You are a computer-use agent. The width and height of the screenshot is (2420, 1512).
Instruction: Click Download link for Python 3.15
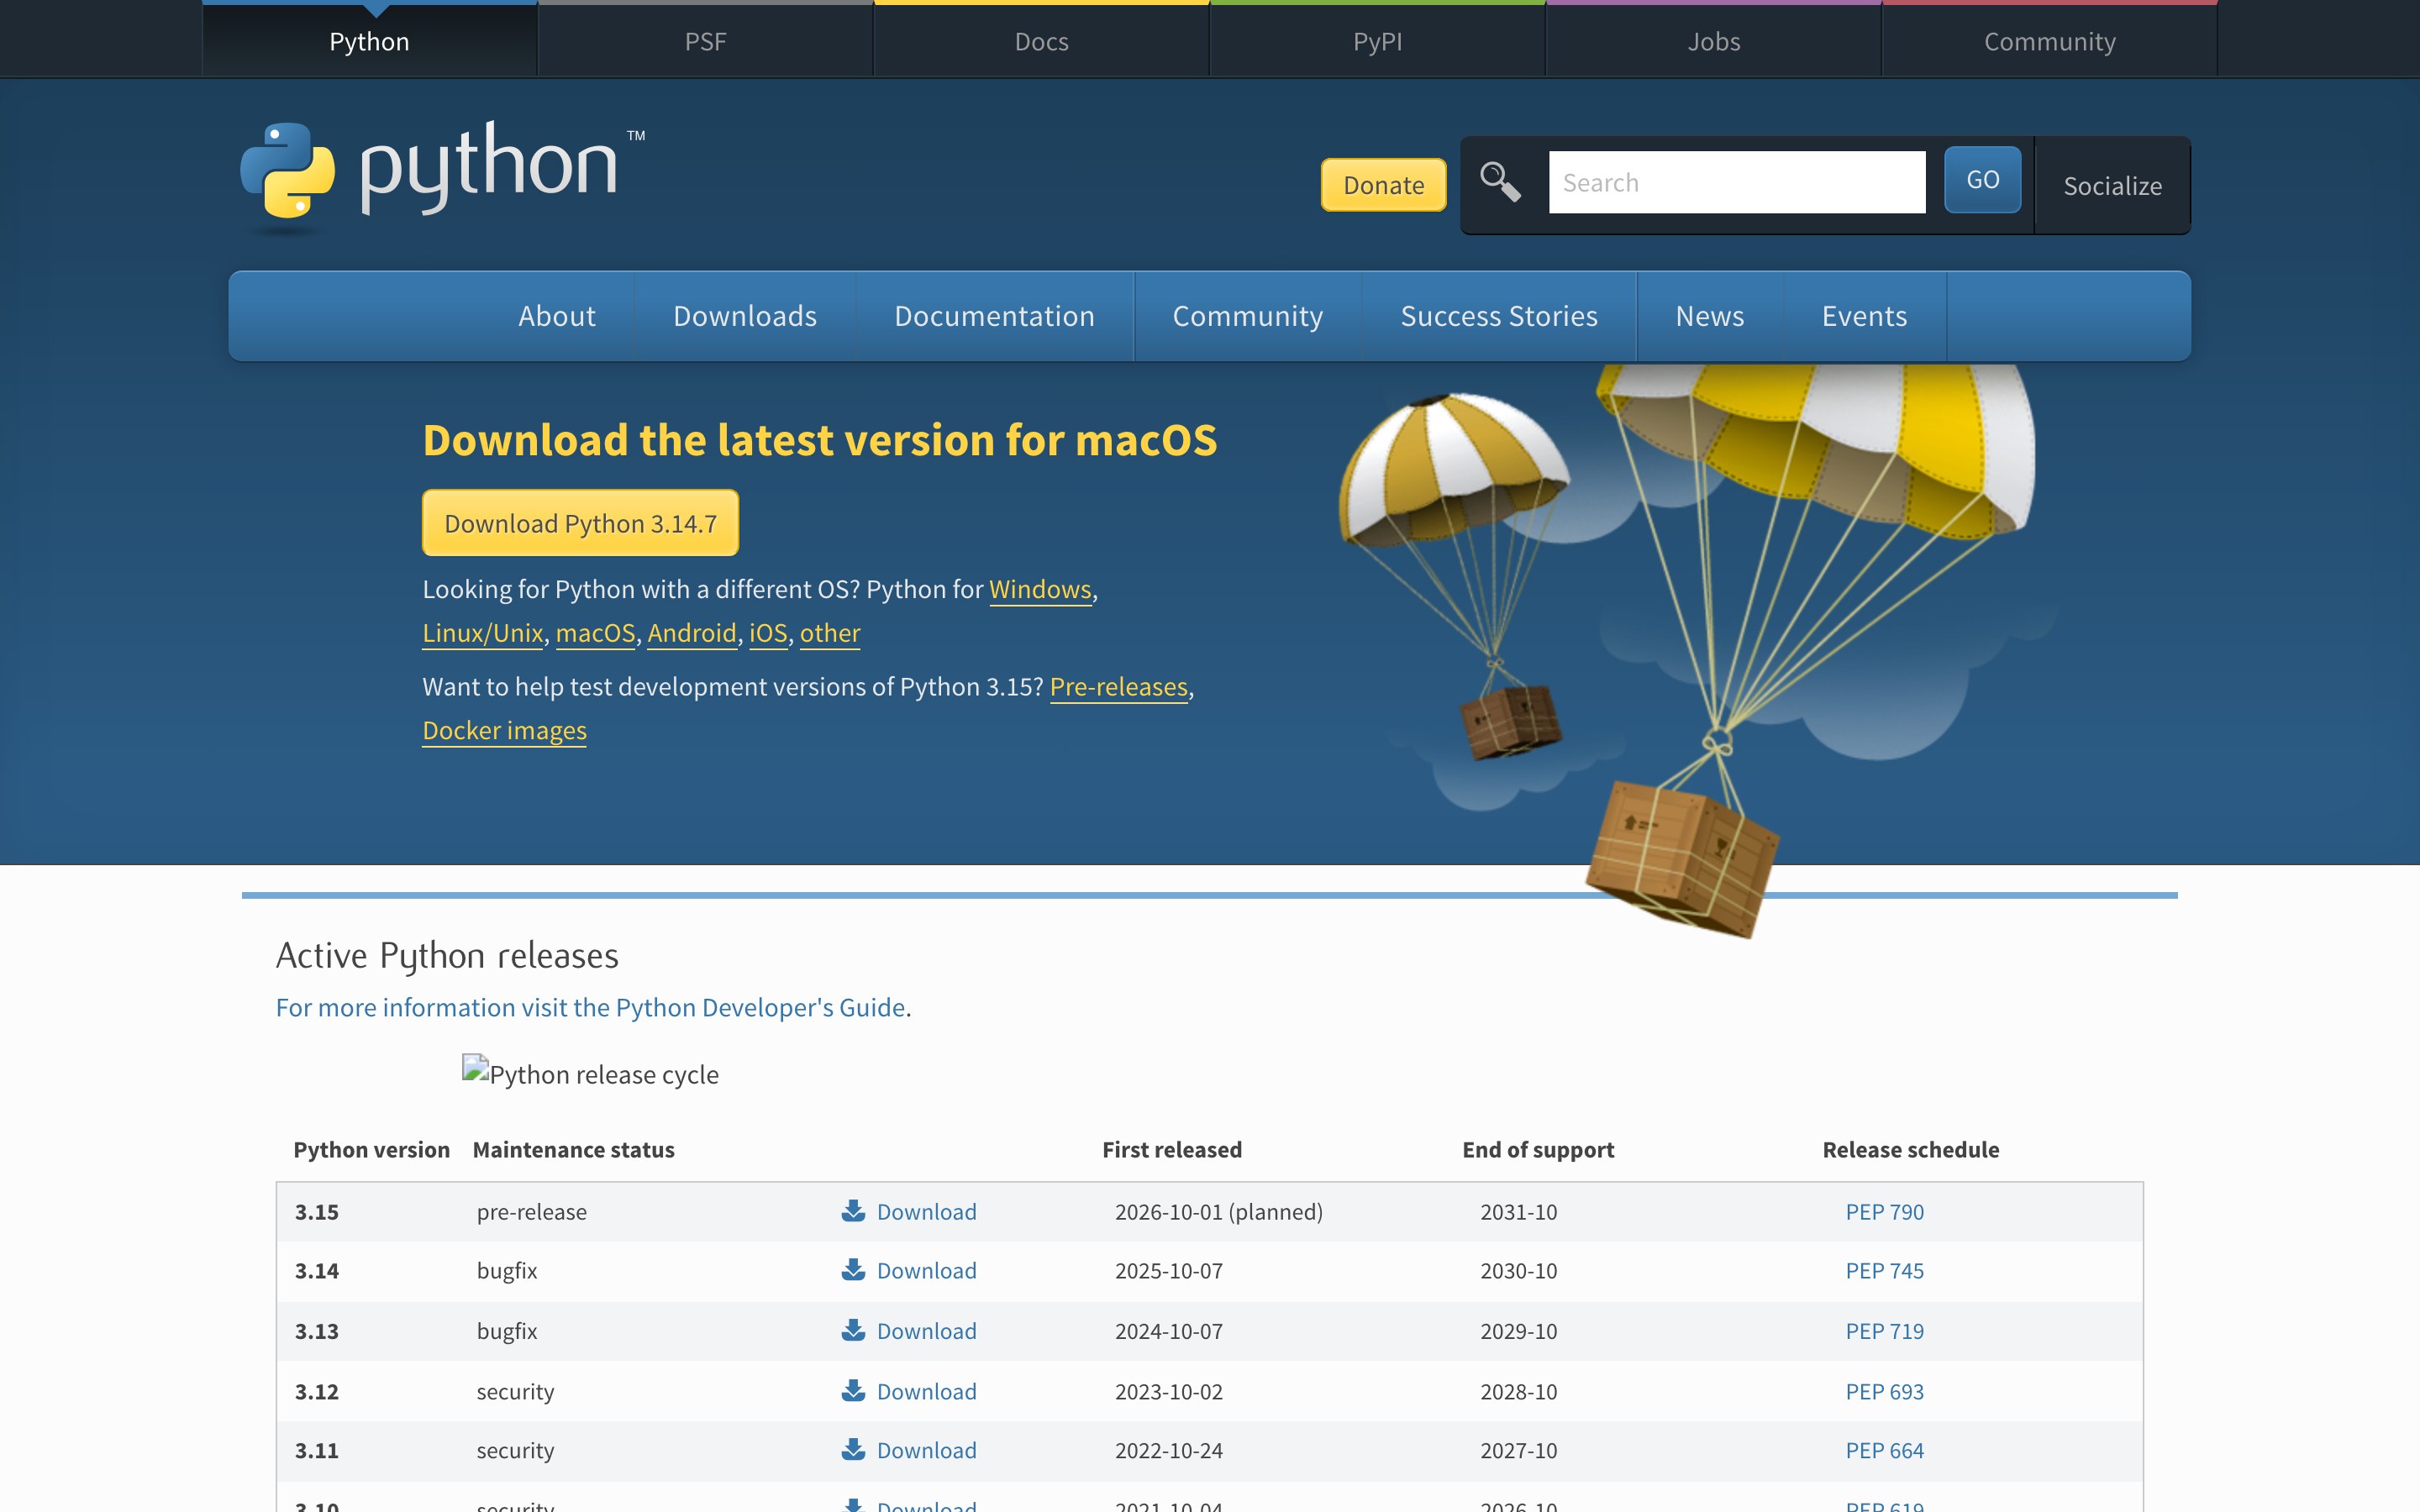tap(926, 1211)
